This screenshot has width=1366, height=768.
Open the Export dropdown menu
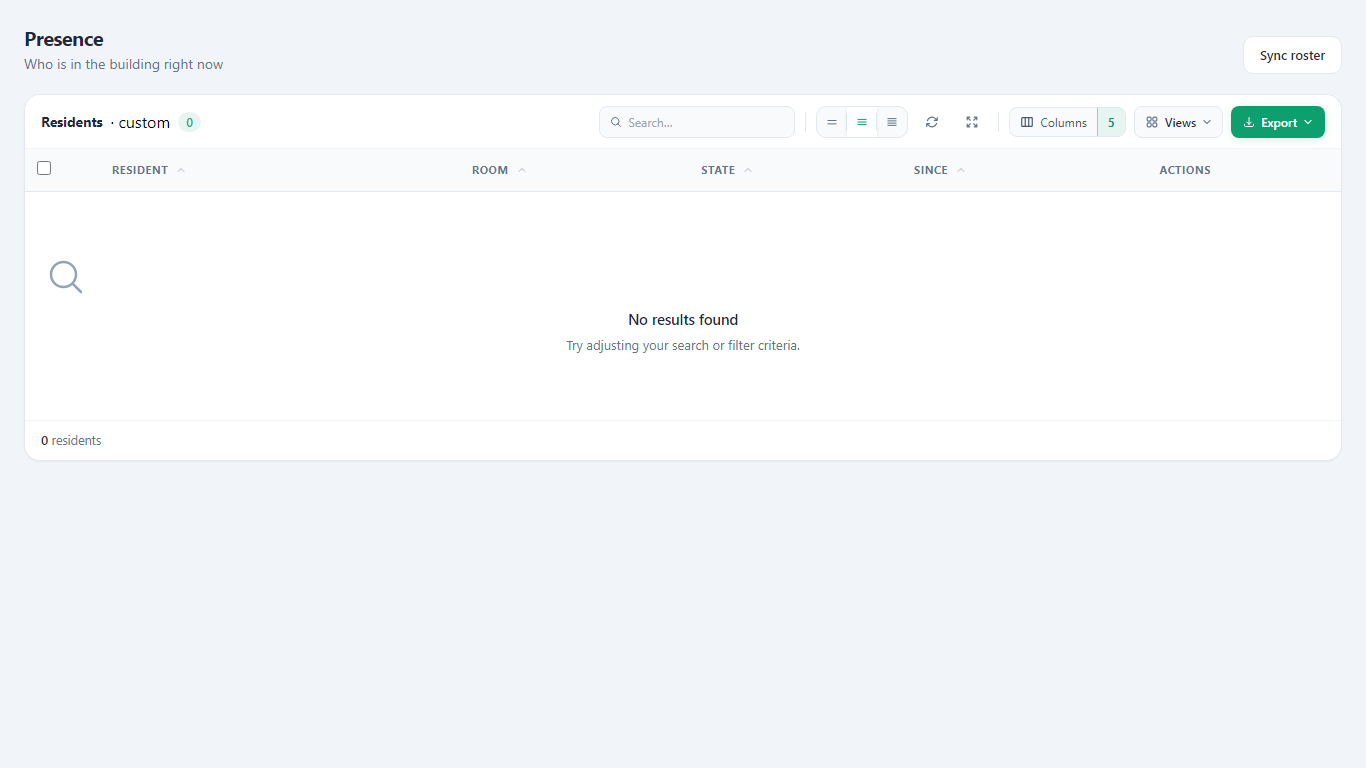[1278, 122]
